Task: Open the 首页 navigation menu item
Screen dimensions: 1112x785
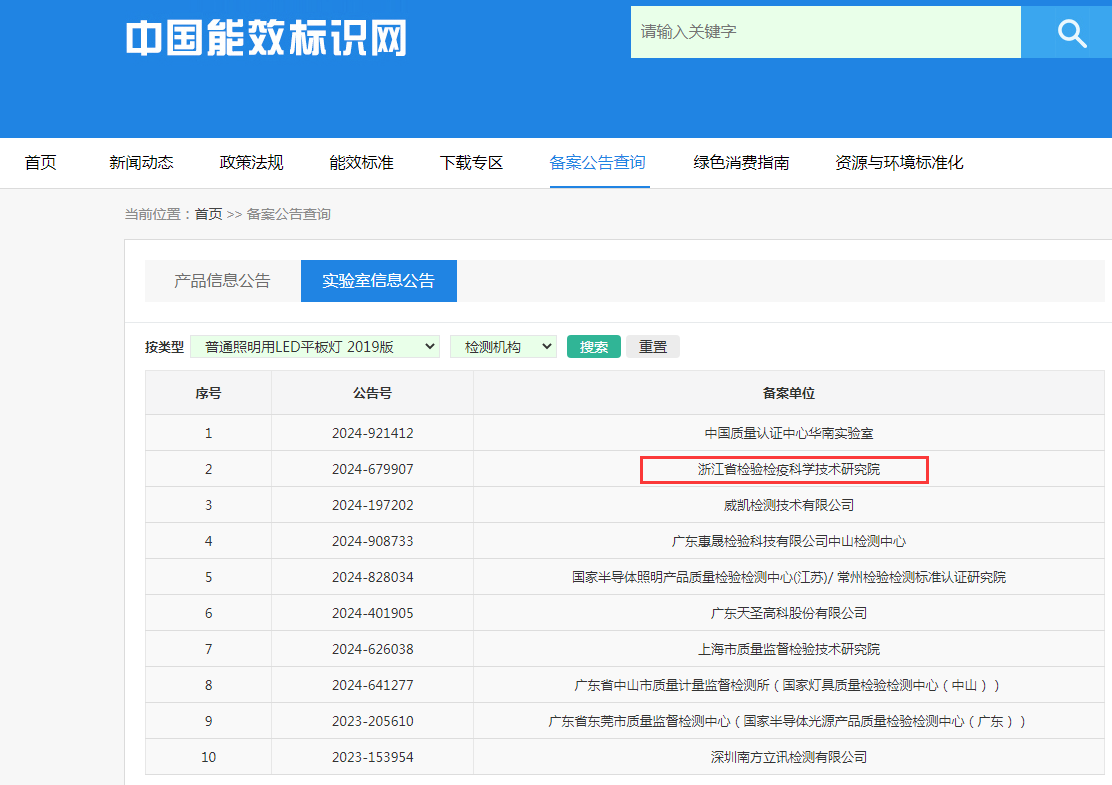Action: pyautogui.click(x=41, y=163)
